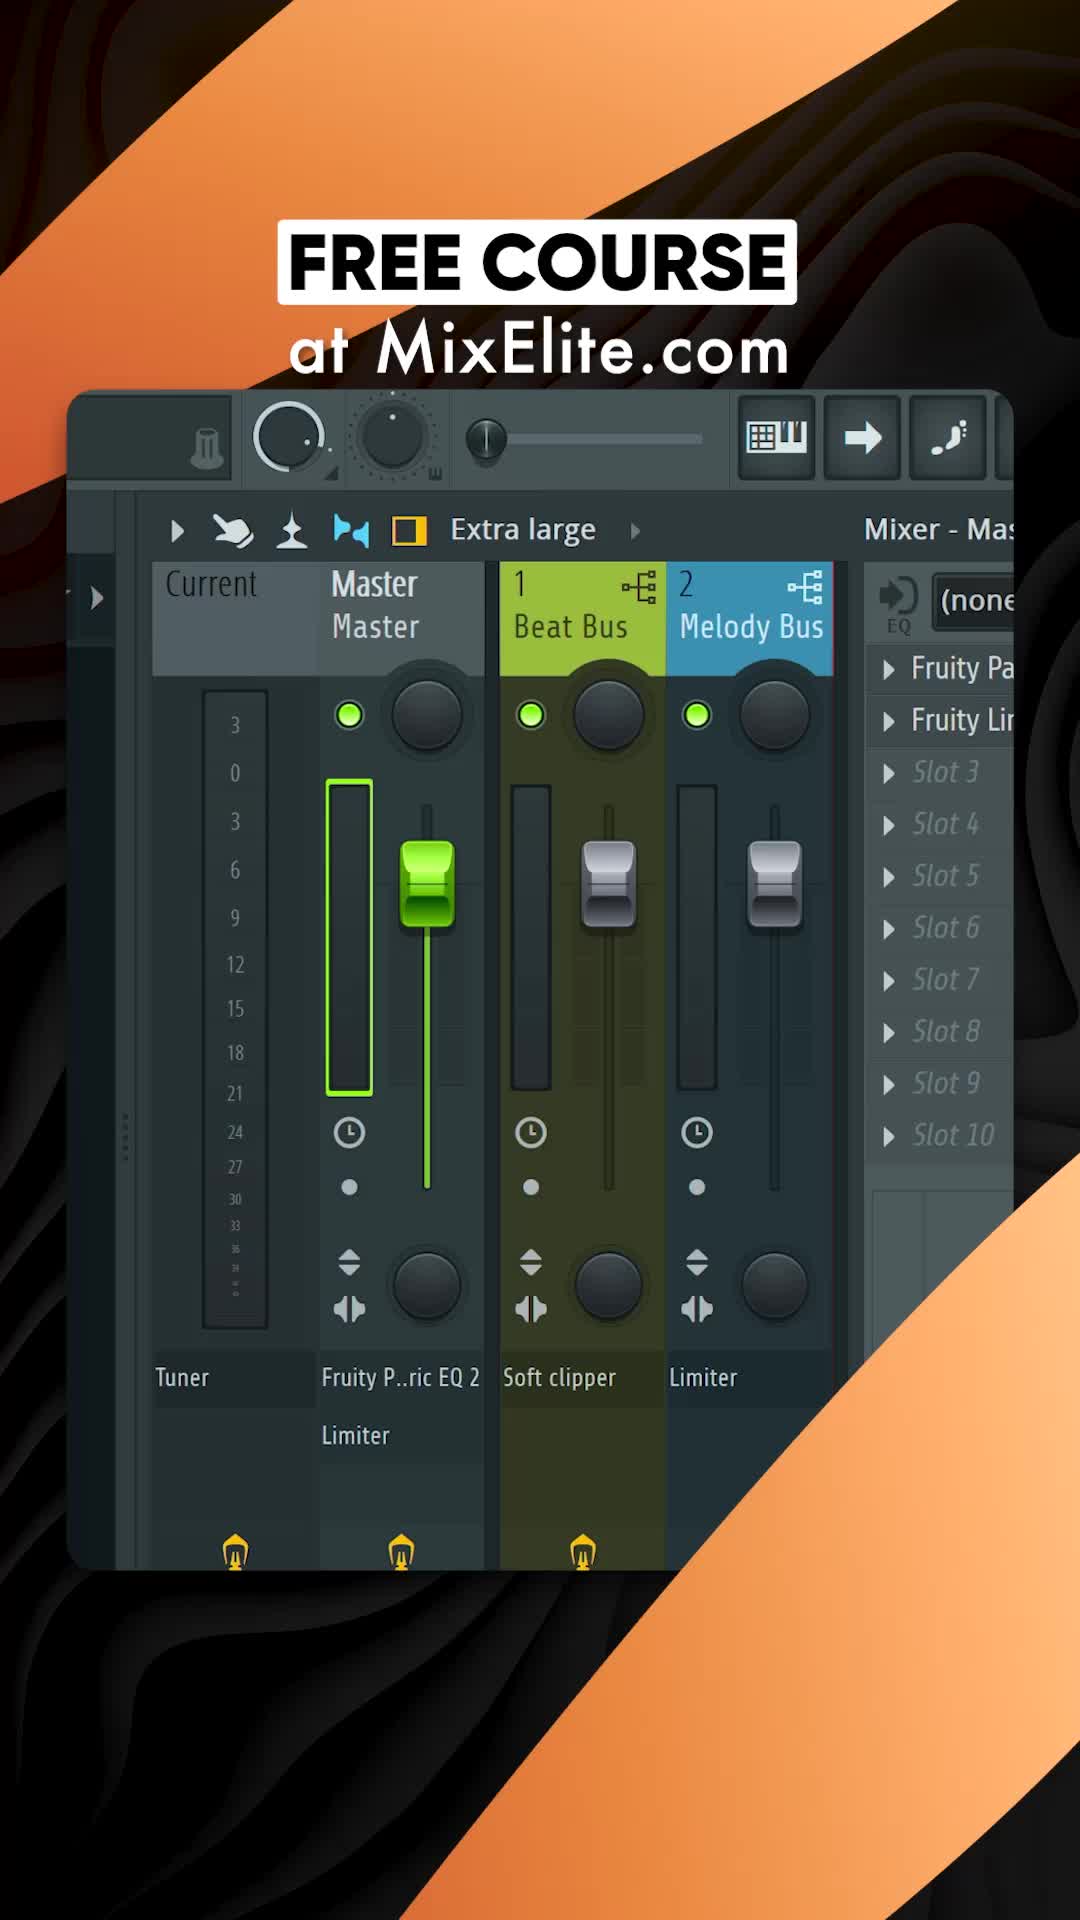Click the Melody Bus latency clock icon

[x=697, y=1132]
